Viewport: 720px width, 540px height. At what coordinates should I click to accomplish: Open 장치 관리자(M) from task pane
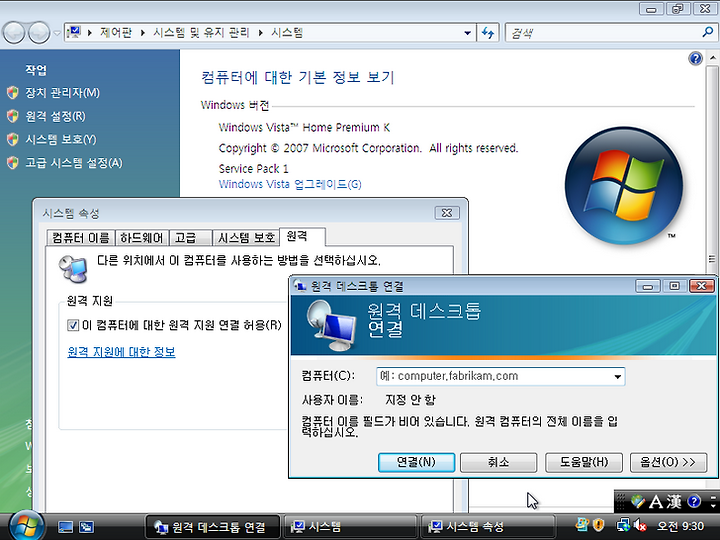(x=62, y=93)
